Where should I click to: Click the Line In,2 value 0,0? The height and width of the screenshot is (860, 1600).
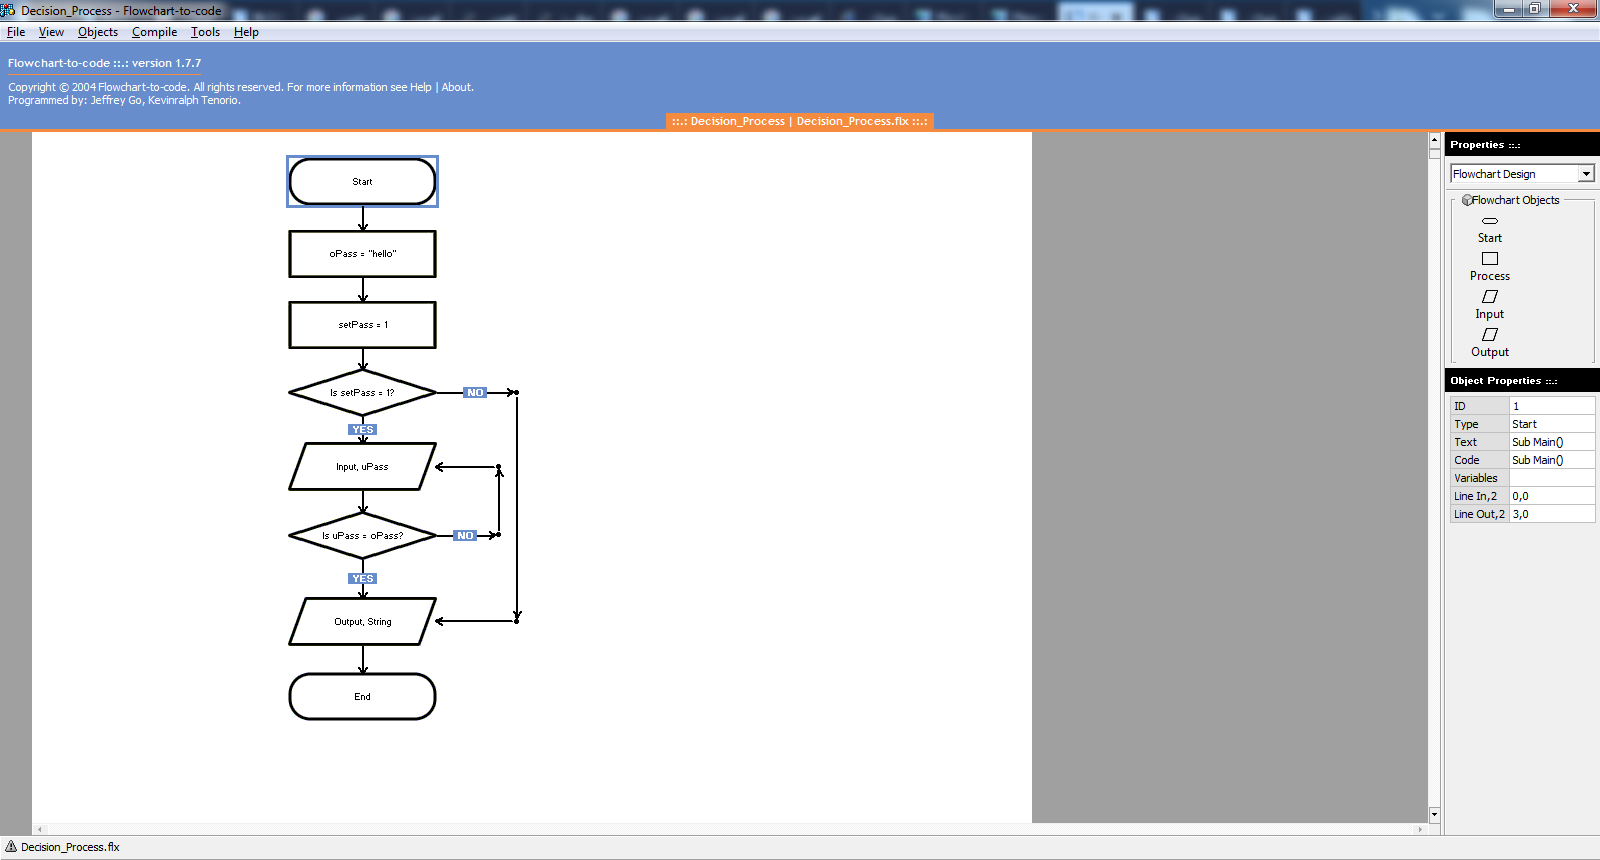pos(1552,496)
